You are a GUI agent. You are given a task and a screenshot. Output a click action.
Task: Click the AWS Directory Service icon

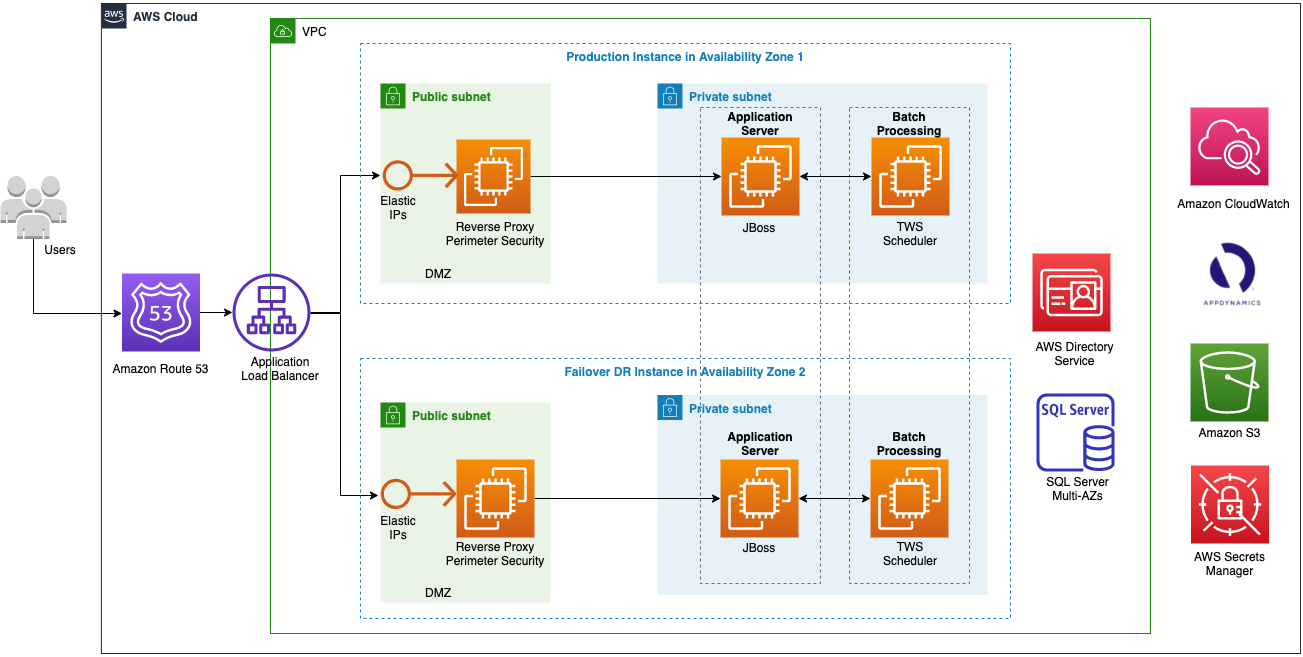click(x=1072, y=292)
